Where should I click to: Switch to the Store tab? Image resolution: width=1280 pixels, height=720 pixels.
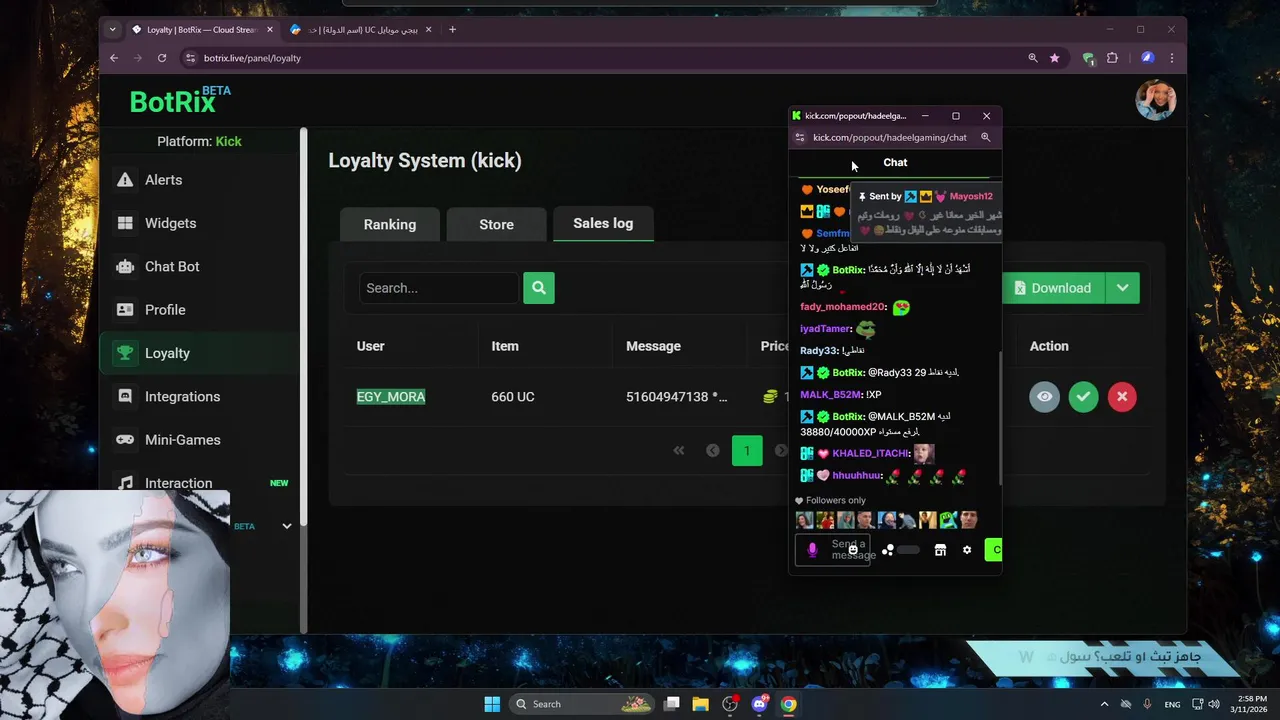click(x=496, y=224)
